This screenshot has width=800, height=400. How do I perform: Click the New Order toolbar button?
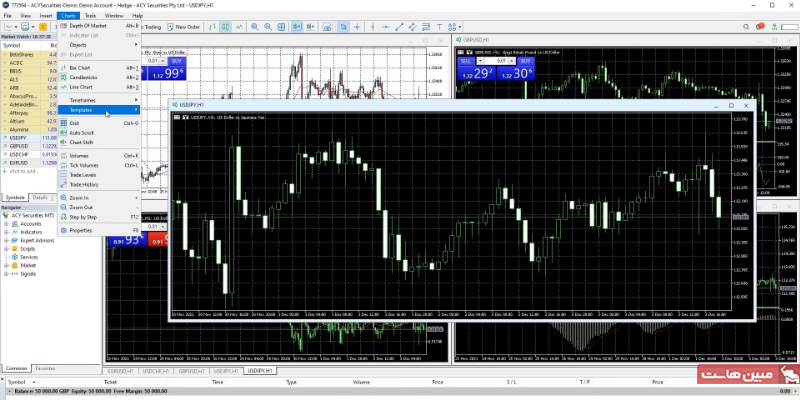coord(183,27)
